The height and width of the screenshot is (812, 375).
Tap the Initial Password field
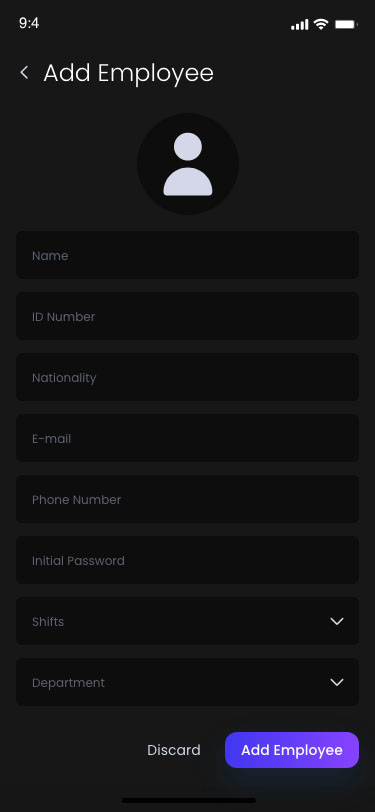188,560
